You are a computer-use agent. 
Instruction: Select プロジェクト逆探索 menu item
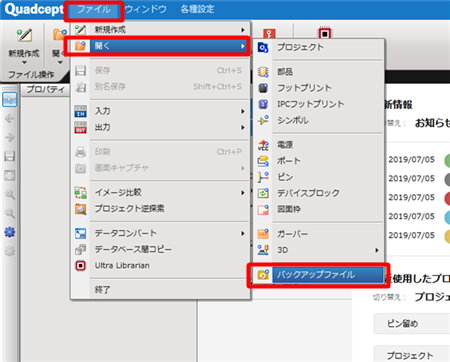click(x=160, y=209)
